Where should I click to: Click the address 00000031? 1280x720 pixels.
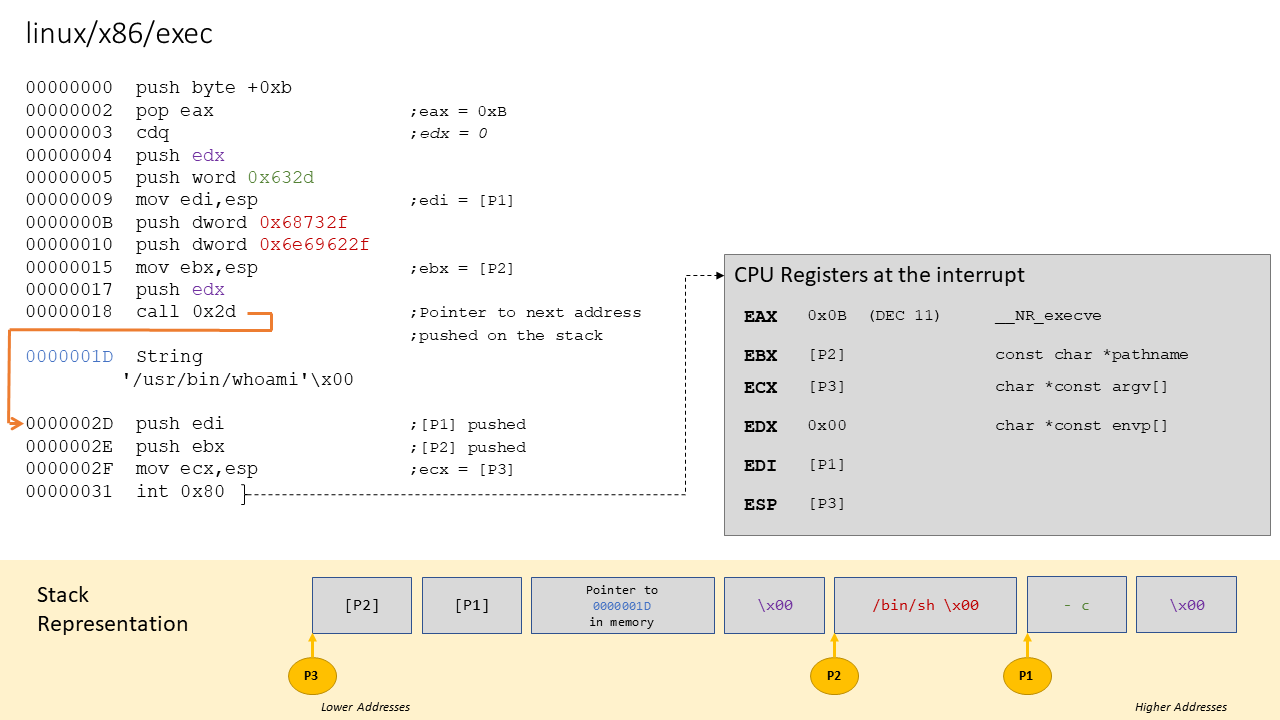(x=69, y=492)
